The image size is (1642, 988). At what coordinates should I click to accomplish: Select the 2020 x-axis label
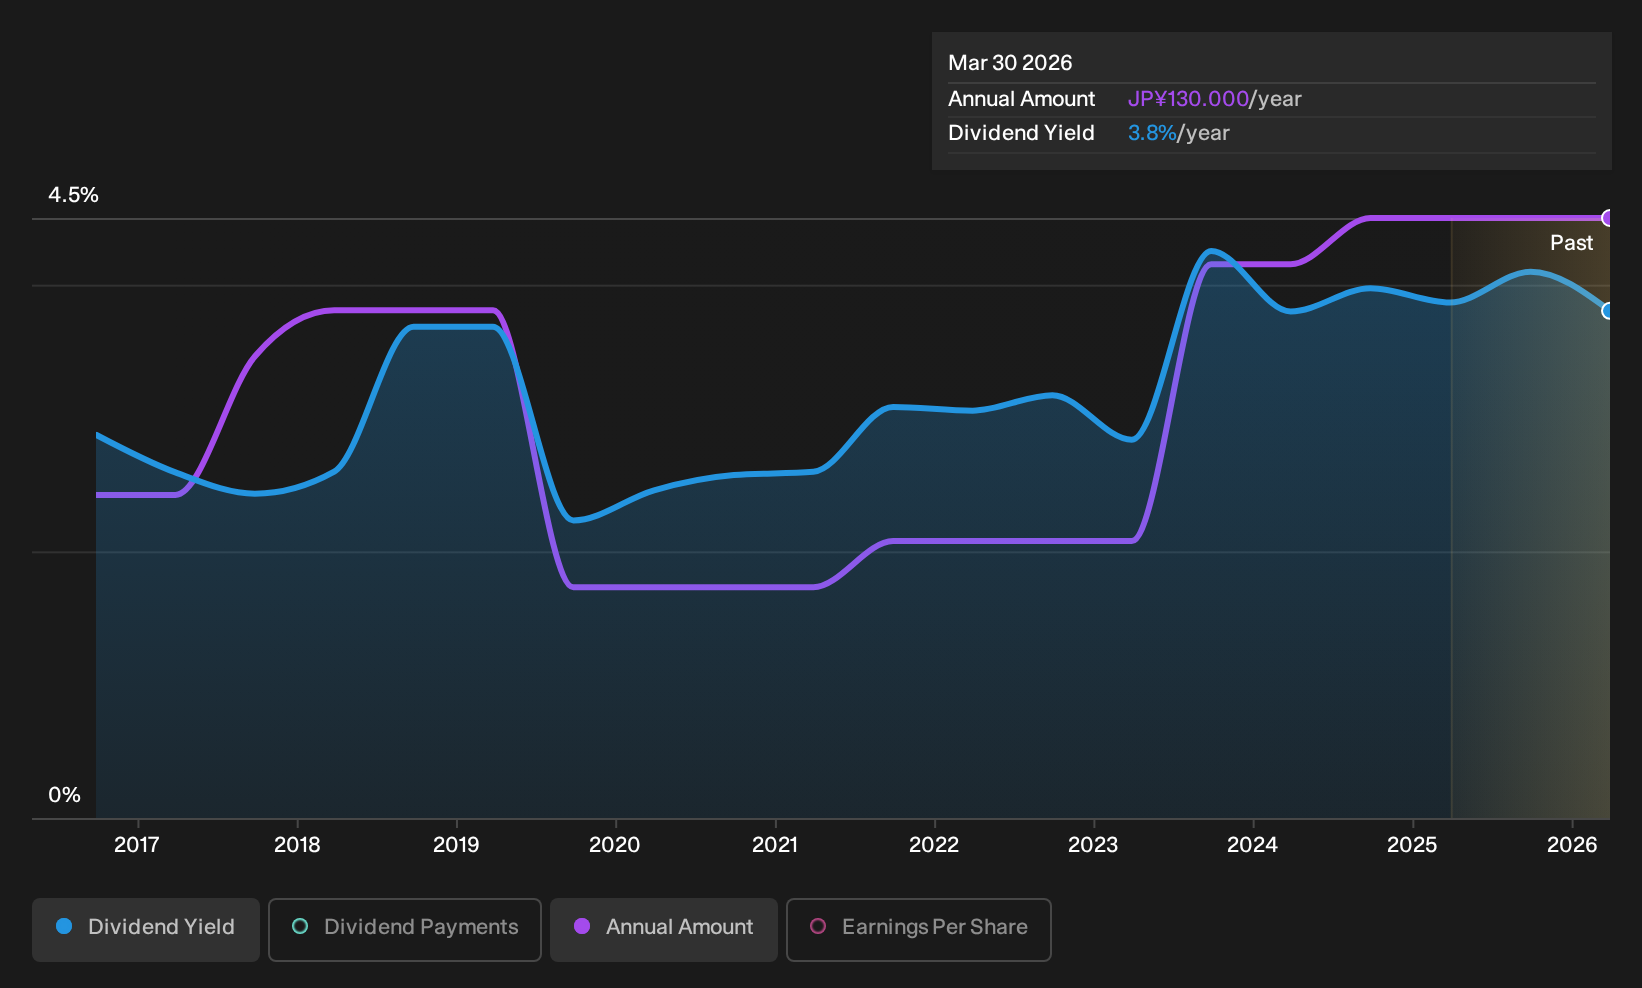[615, 845]
